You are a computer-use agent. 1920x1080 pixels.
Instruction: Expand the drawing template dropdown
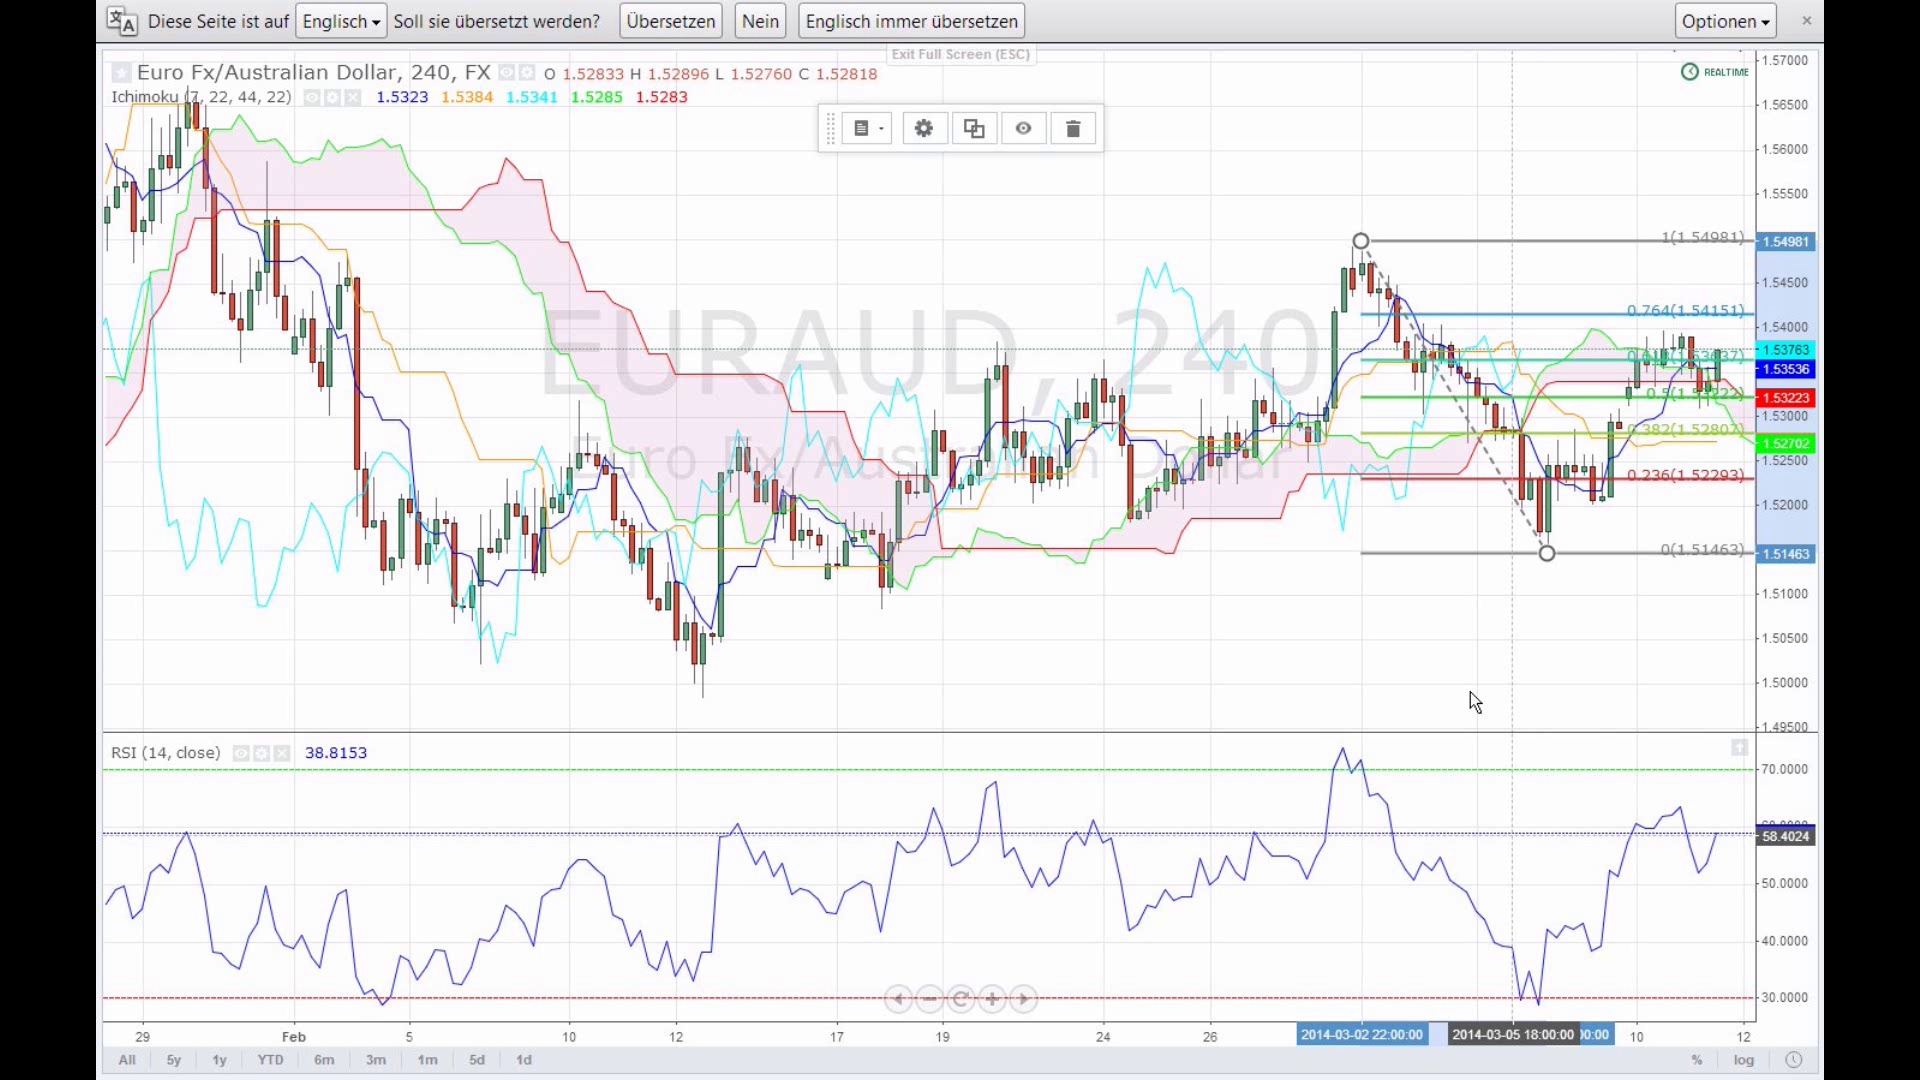point(867,129)
